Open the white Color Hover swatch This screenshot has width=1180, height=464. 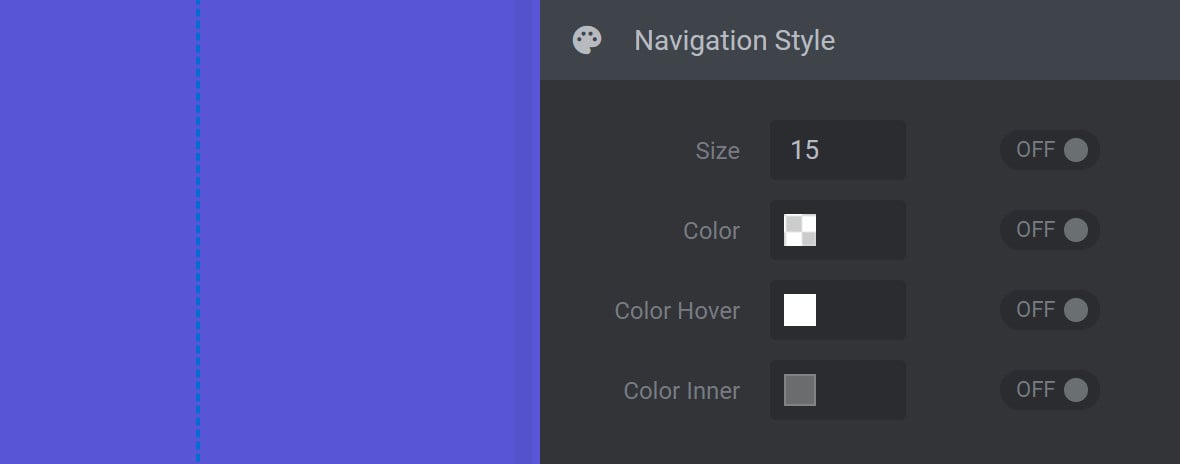[x=800, y=310]
